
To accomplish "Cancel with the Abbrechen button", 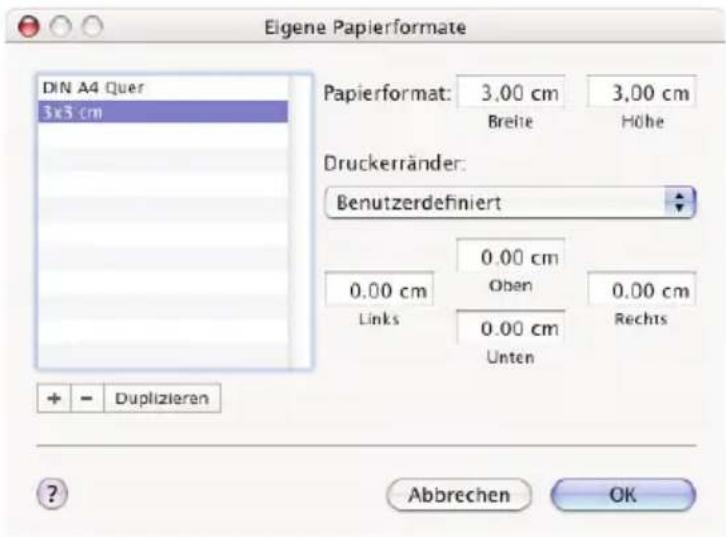I will pos(459,495).
